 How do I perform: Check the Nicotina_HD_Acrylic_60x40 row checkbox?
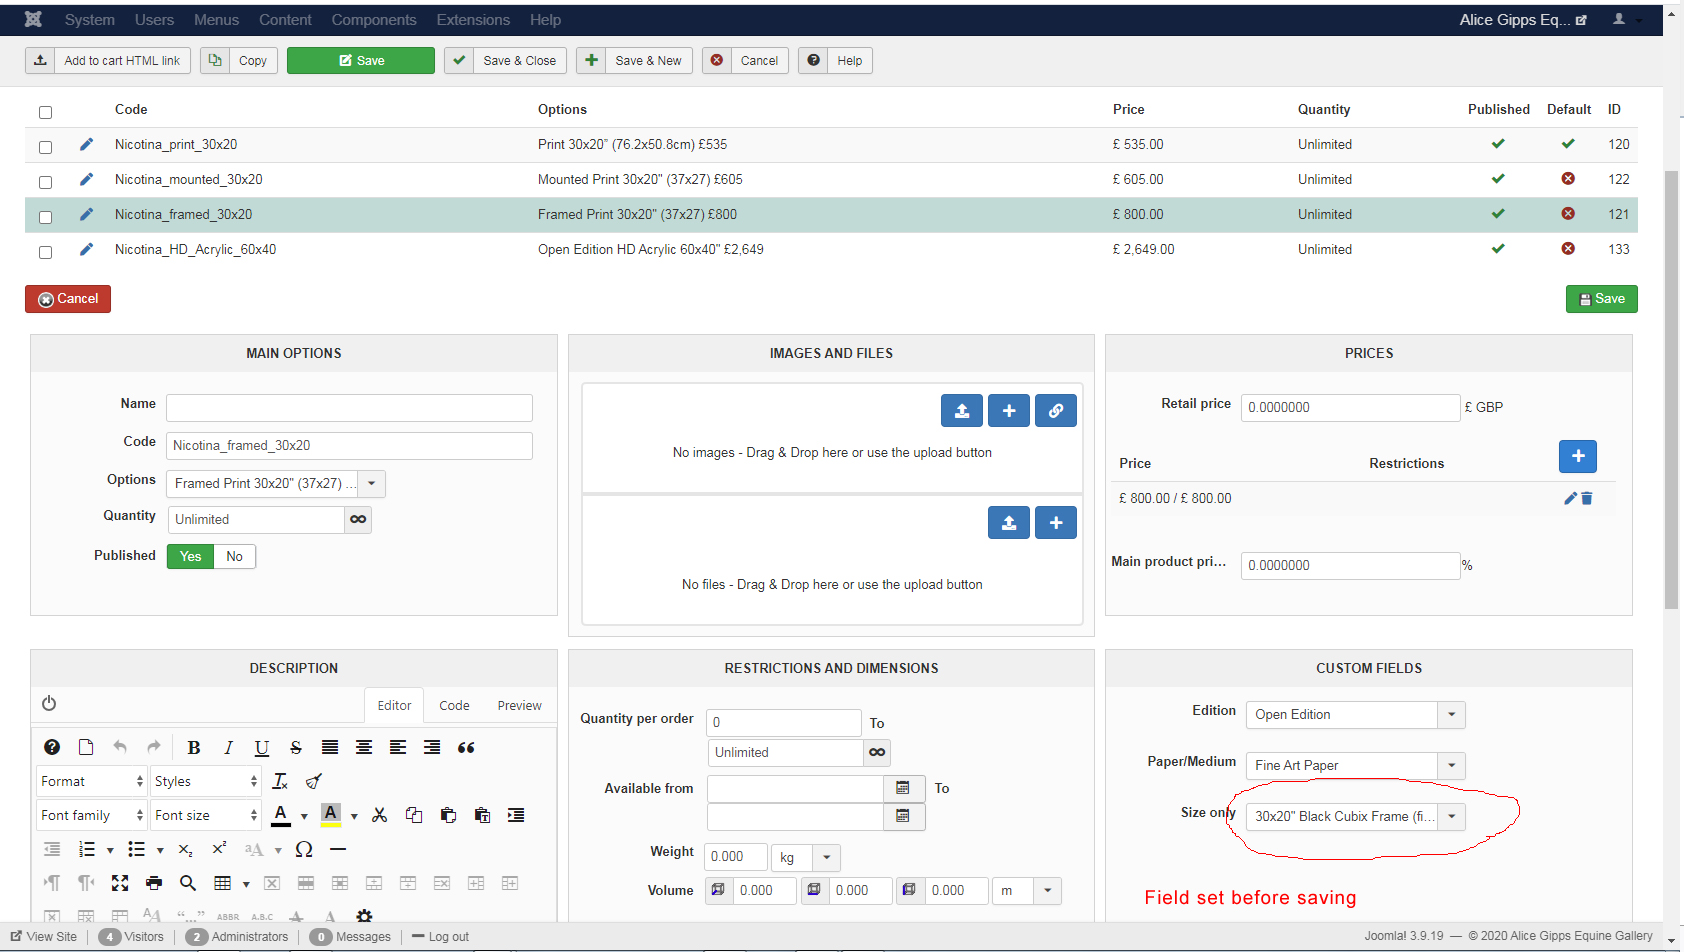45,252
